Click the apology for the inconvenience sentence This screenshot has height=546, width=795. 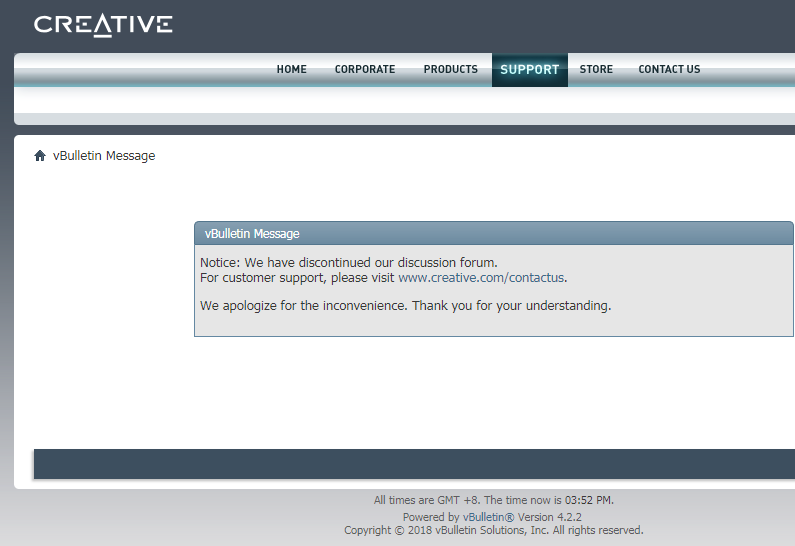[x=405, y=306]
